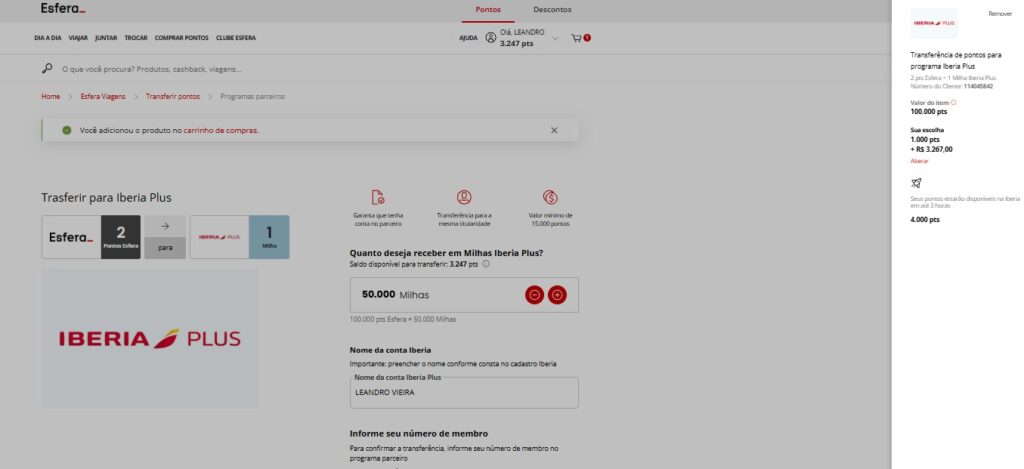The width and height of the screenshot is (1024, 469).
Task: Open the Viajar menu item
Action: tap(78, 38)
